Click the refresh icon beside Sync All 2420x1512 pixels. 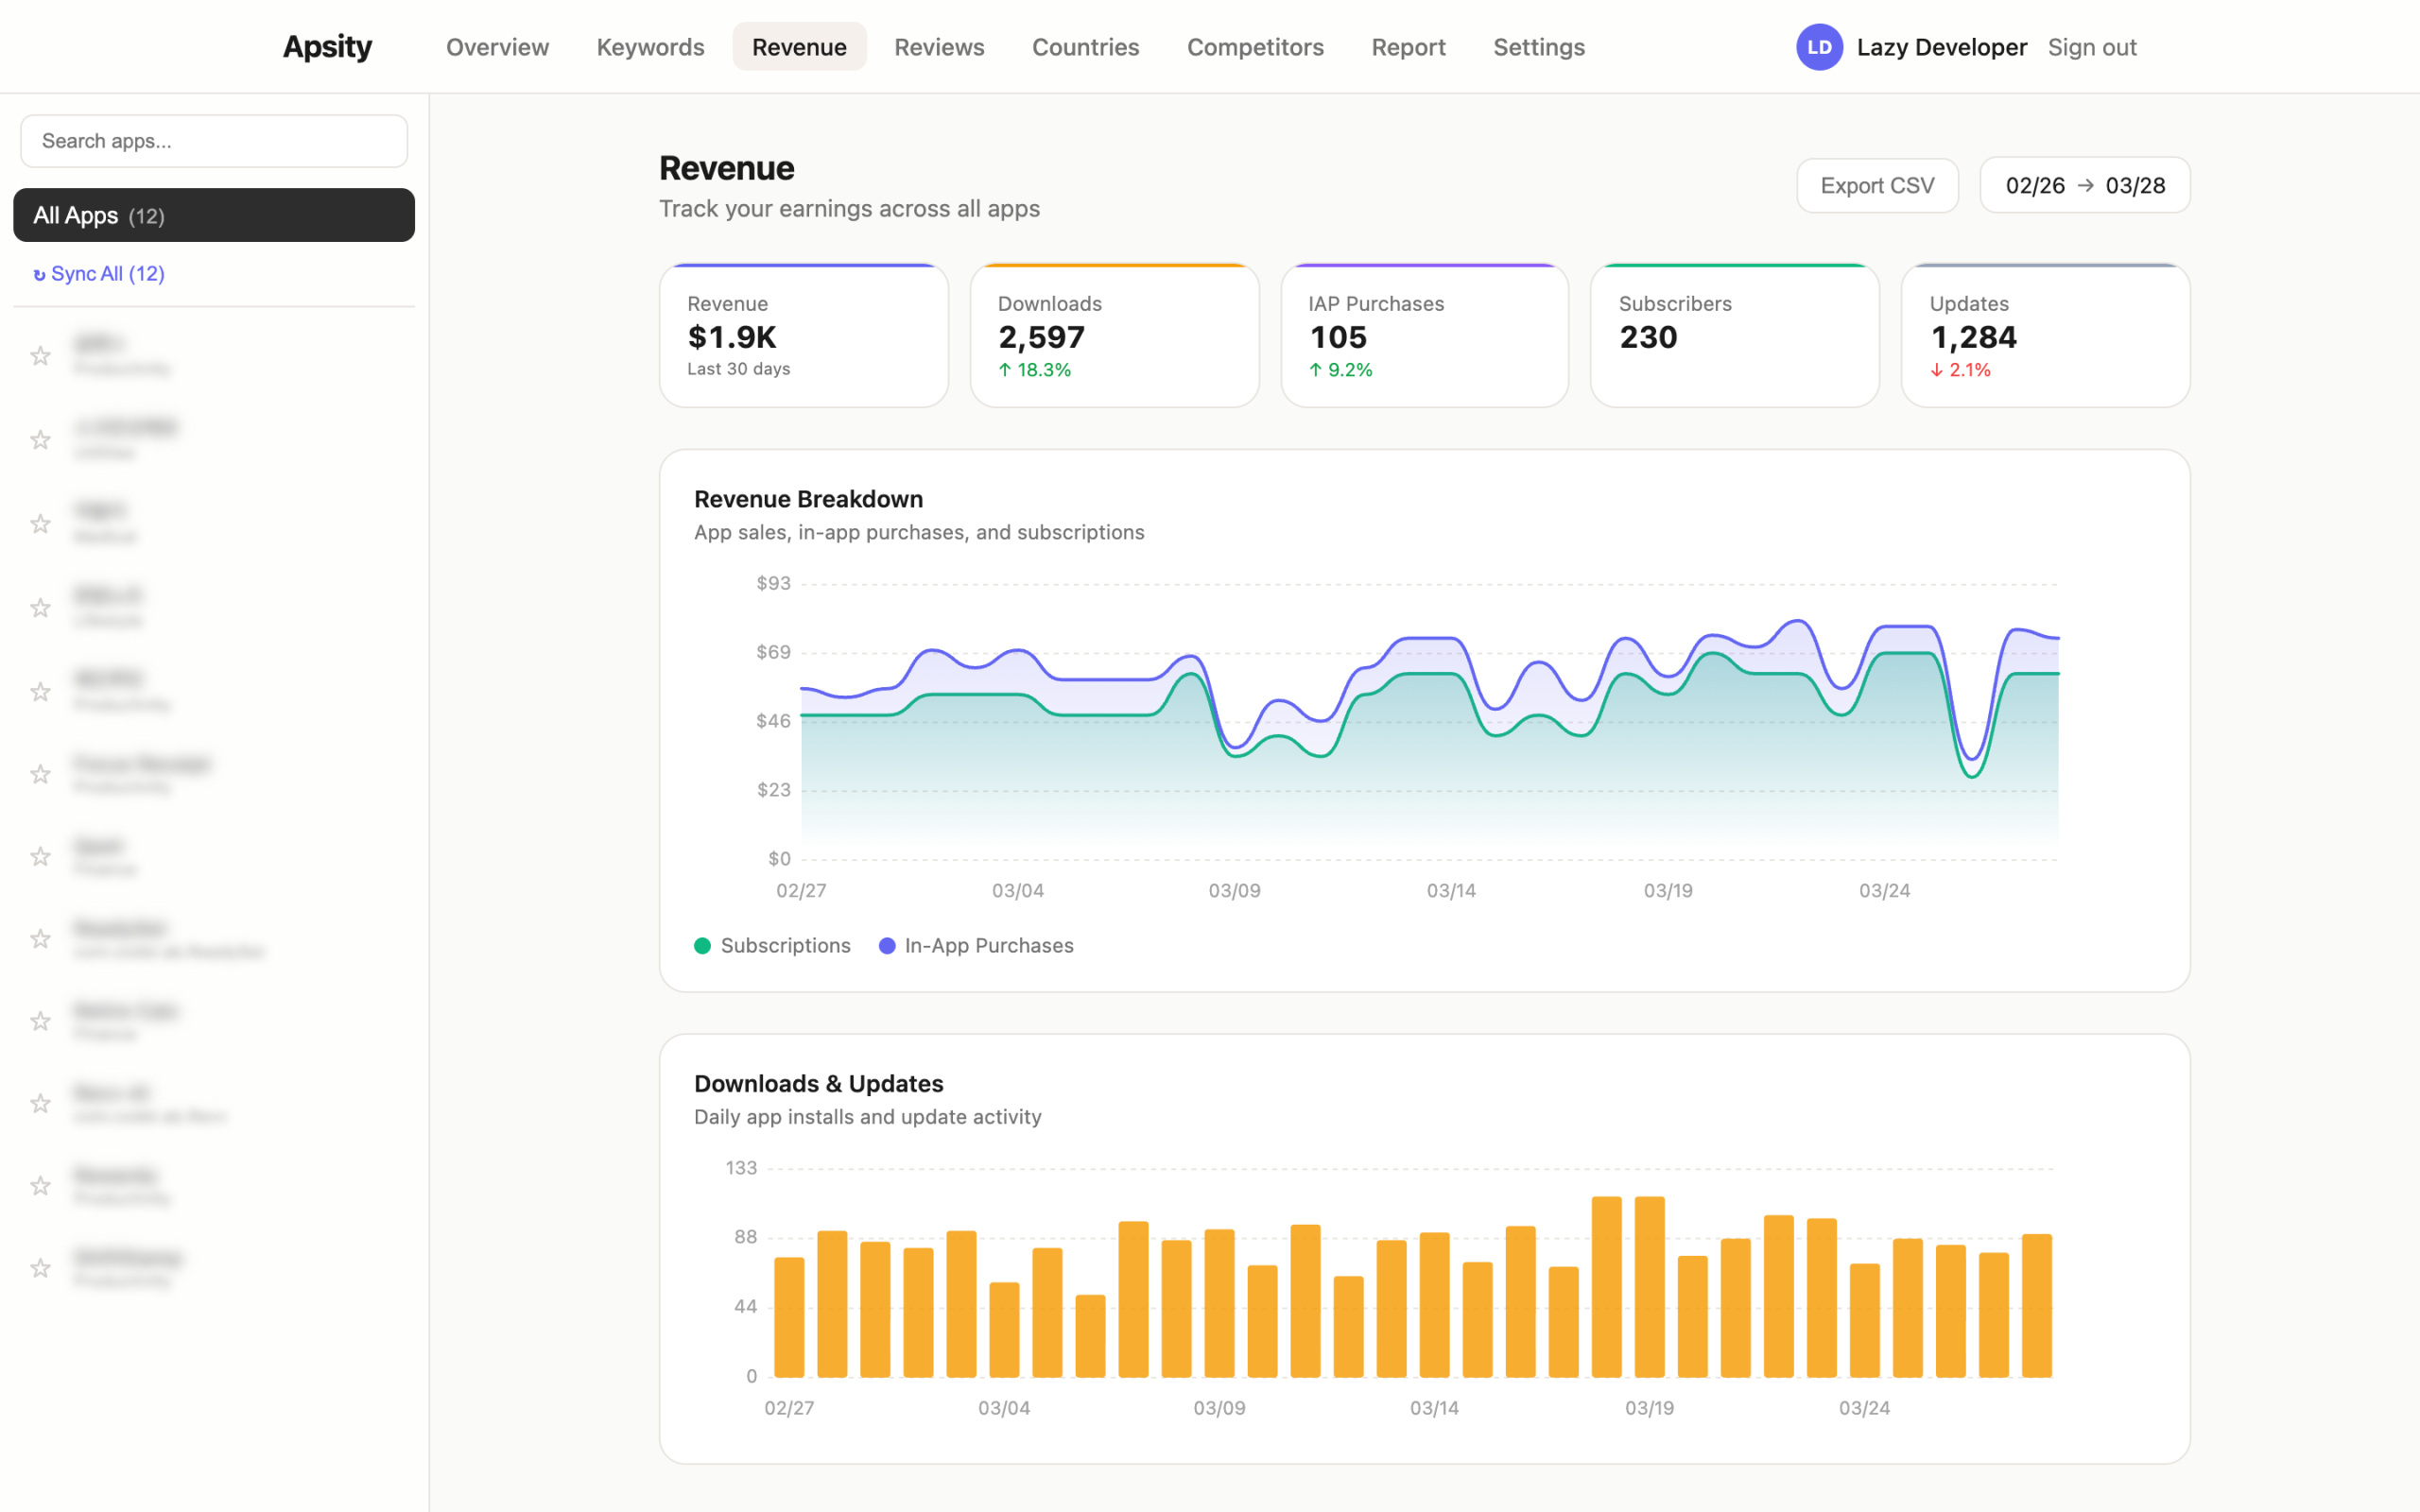tap(39, 273)
